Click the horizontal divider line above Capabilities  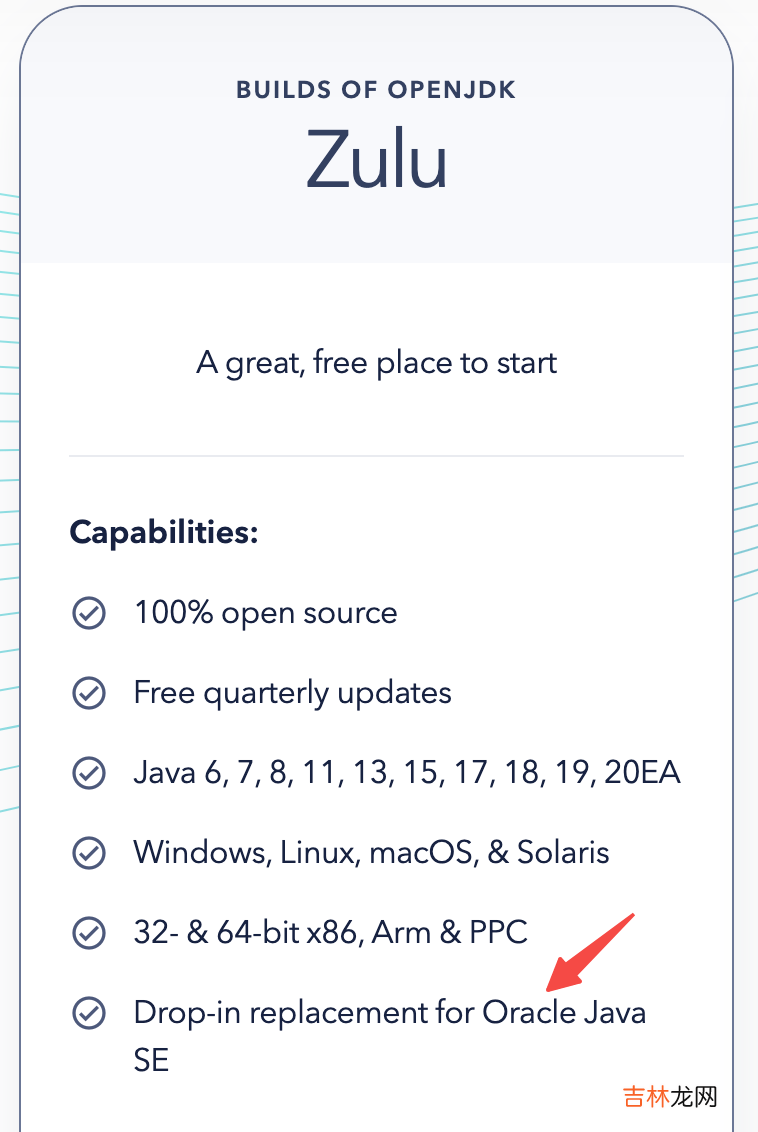(x=376, y=456)
